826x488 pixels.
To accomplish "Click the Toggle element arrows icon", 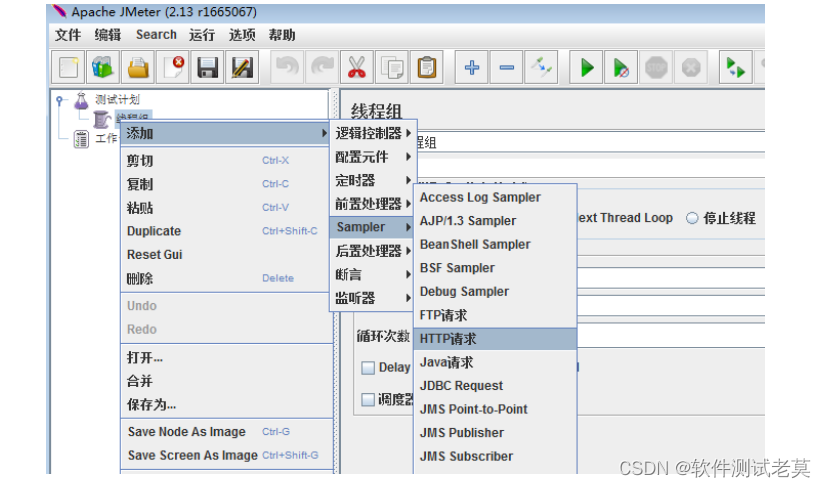I will click(542, 67).
